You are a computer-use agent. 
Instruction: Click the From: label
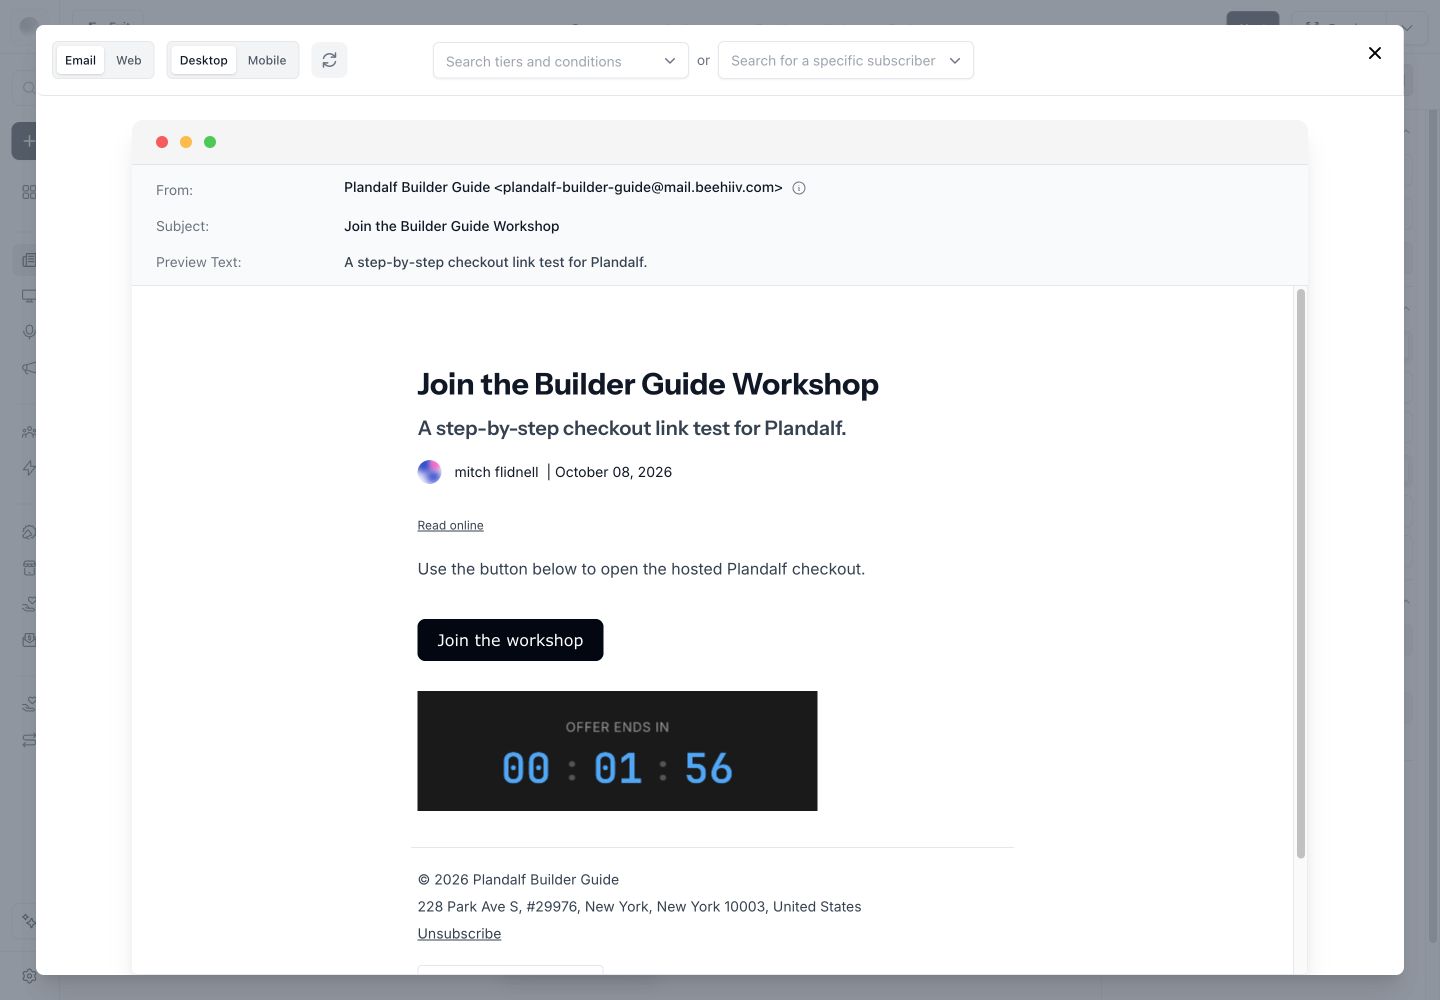click(174, 190)
